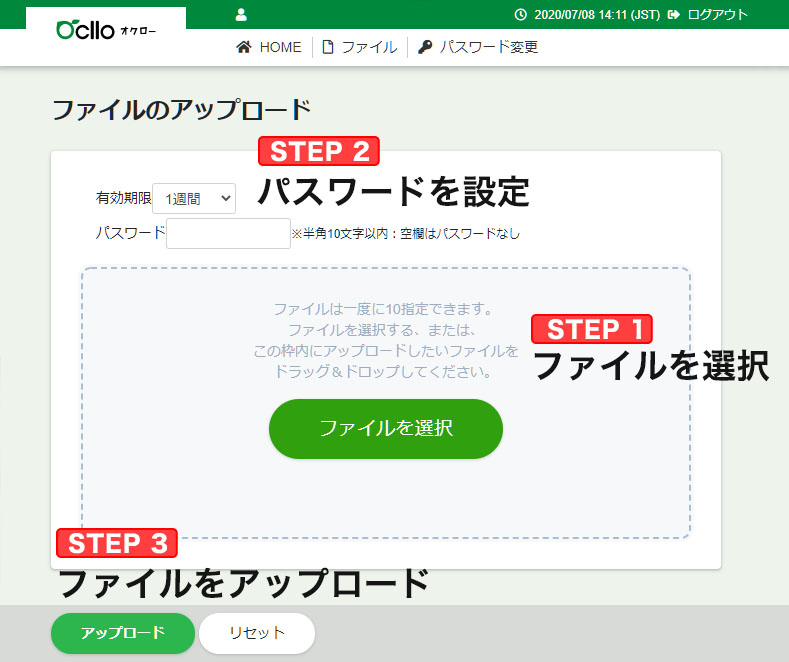Click the green ファイルを選択 button
The image size is (789, 662).
click(x=386, y=429)
